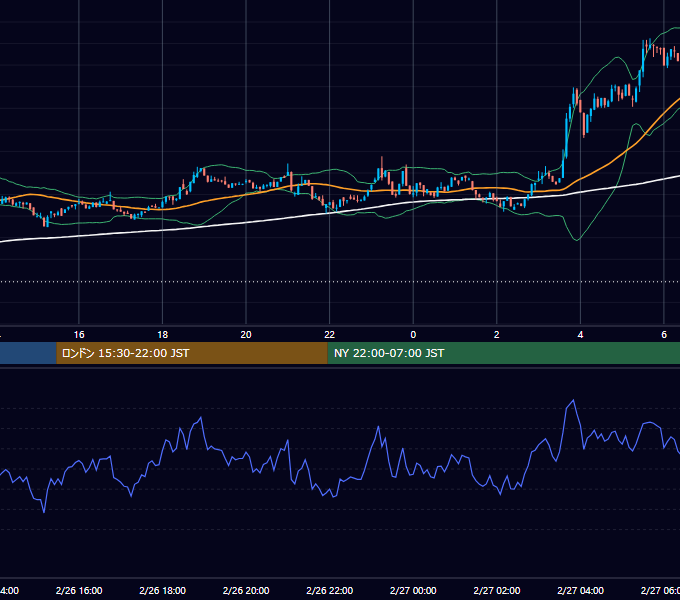Click the 4 hour label on the price chart axis
680x600 pixels.
pos(580,335)
